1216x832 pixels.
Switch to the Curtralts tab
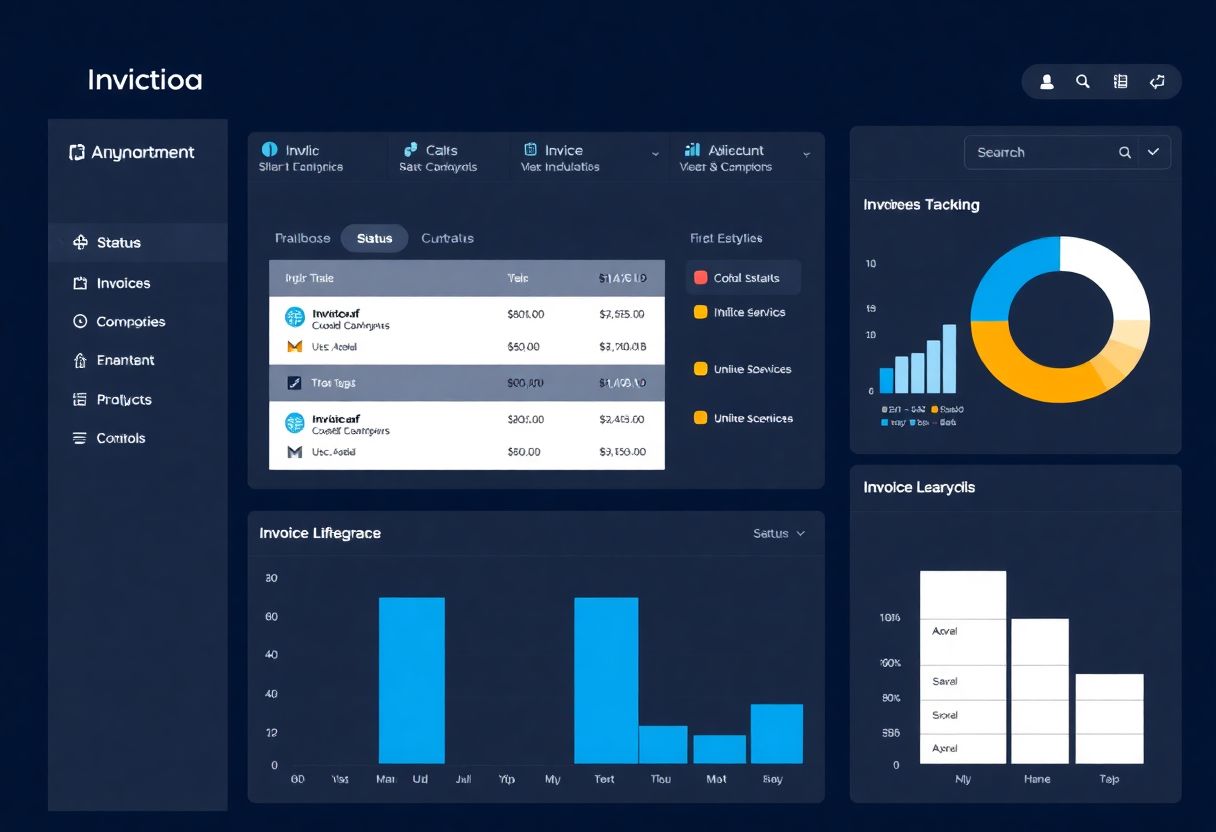[x=447, y=238]
